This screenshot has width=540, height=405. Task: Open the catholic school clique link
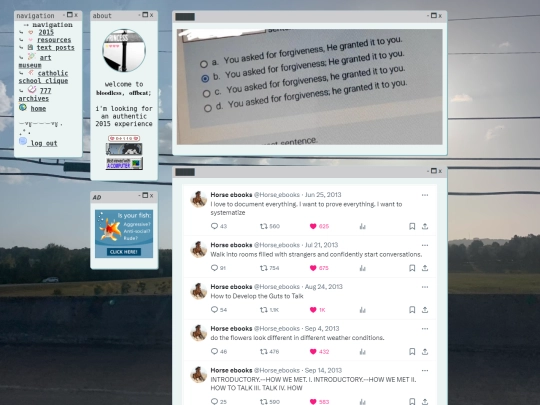(x=43, y=77)
